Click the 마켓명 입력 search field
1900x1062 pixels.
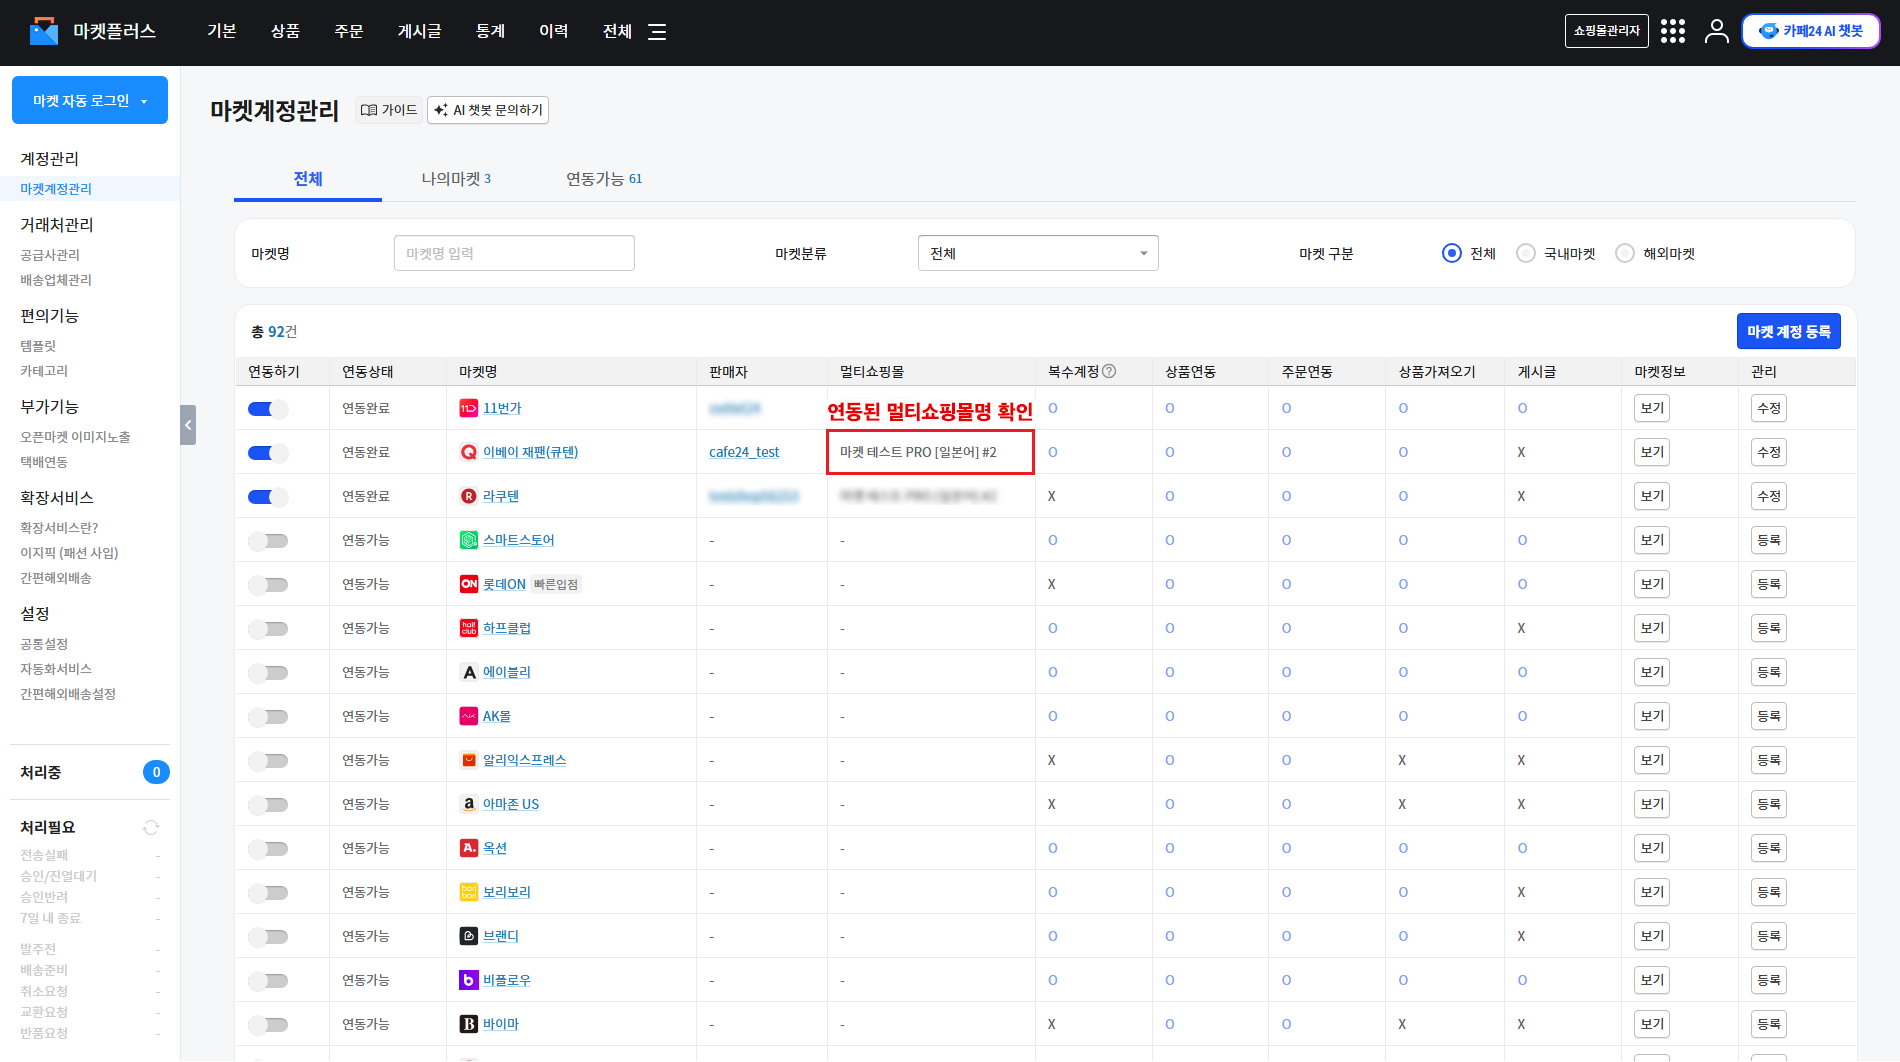coord(514,253)
